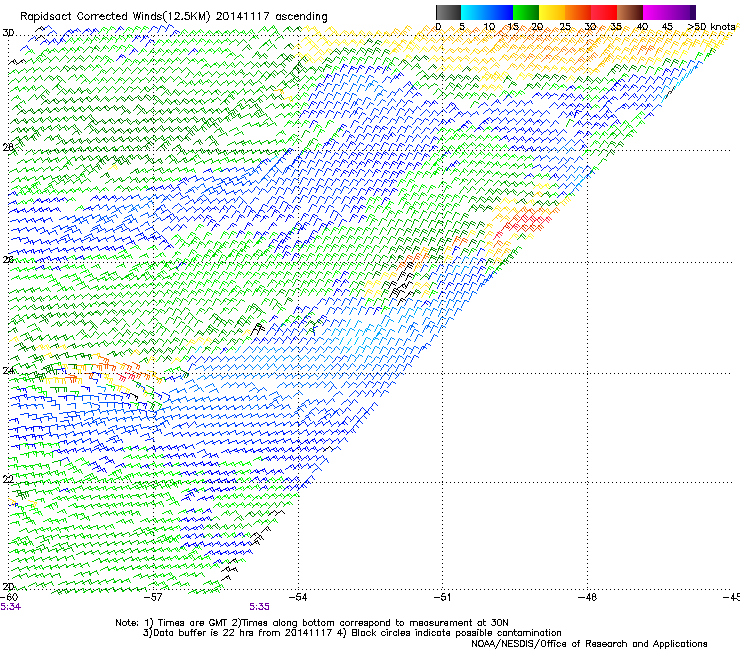The image size is (740, 650).
Task: Pick the red 30–35 knots color segment
Action: 604,12
